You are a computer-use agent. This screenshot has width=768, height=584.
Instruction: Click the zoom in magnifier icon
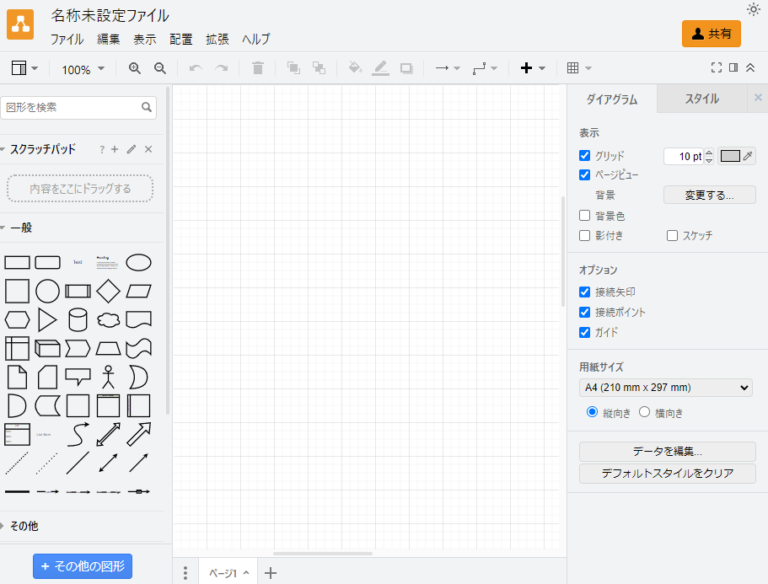tap(135, 68)
